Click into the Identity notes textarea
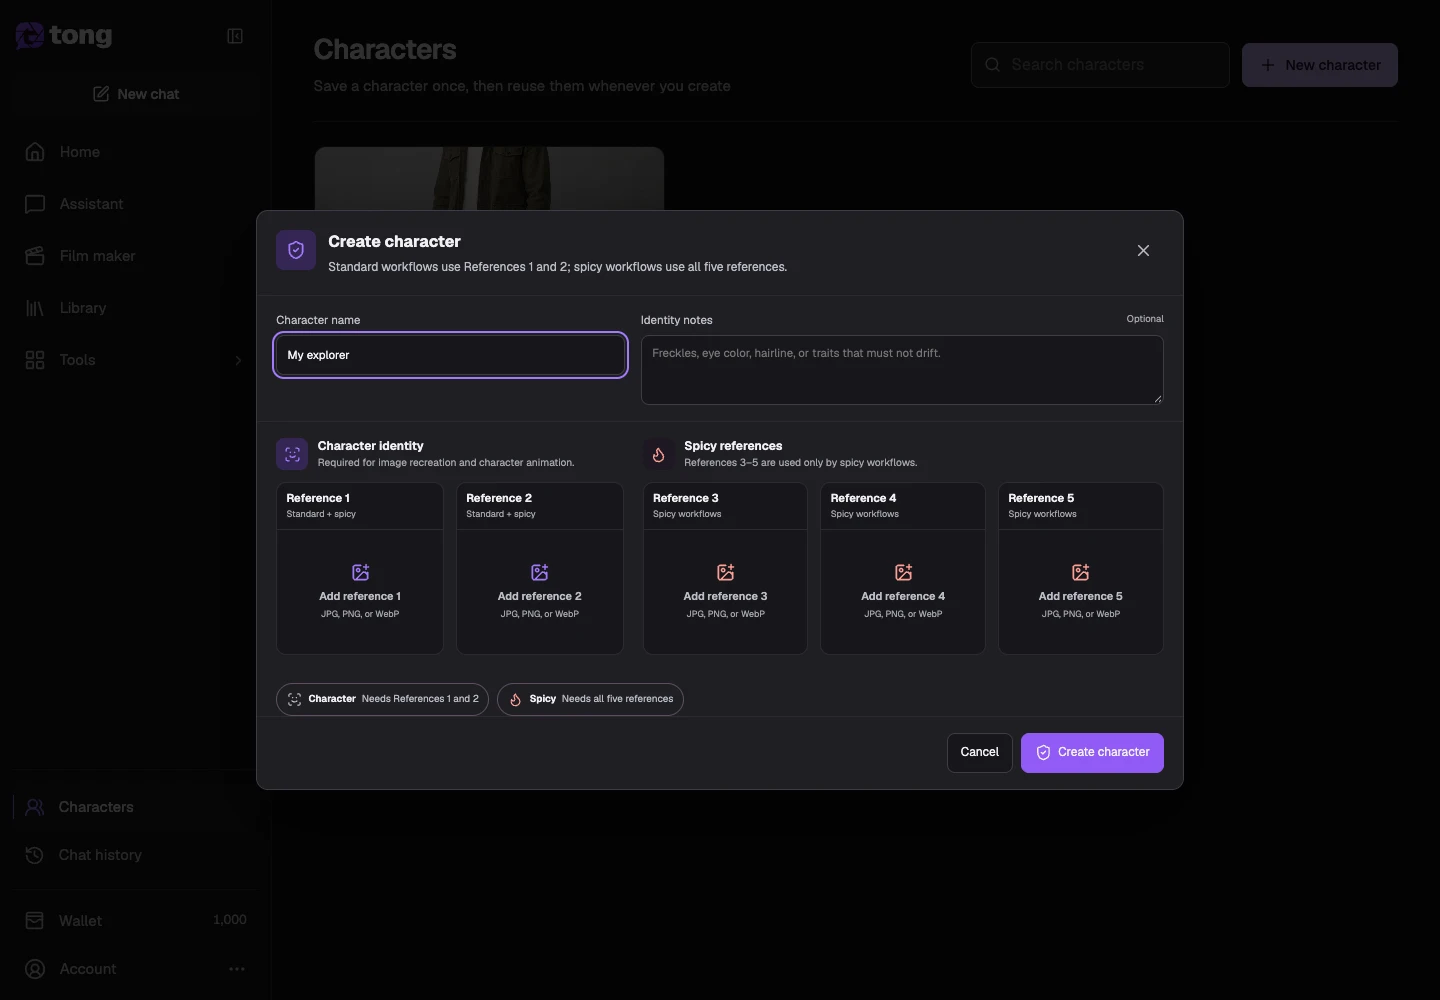The width and height of the screenshot is (1440, 1000). point(902,370)
